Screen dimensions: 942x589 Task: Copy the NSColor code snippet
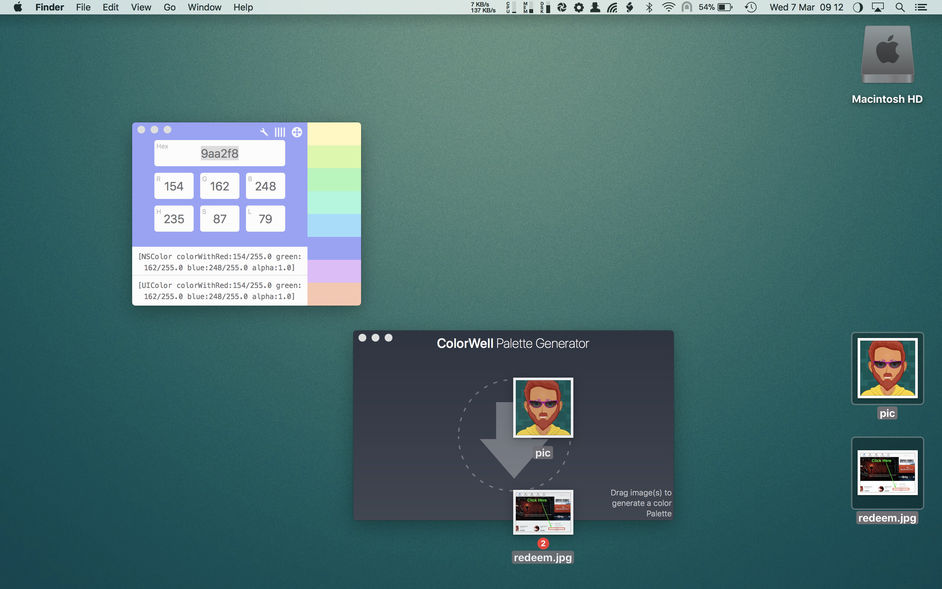click(x=219, y=261)
